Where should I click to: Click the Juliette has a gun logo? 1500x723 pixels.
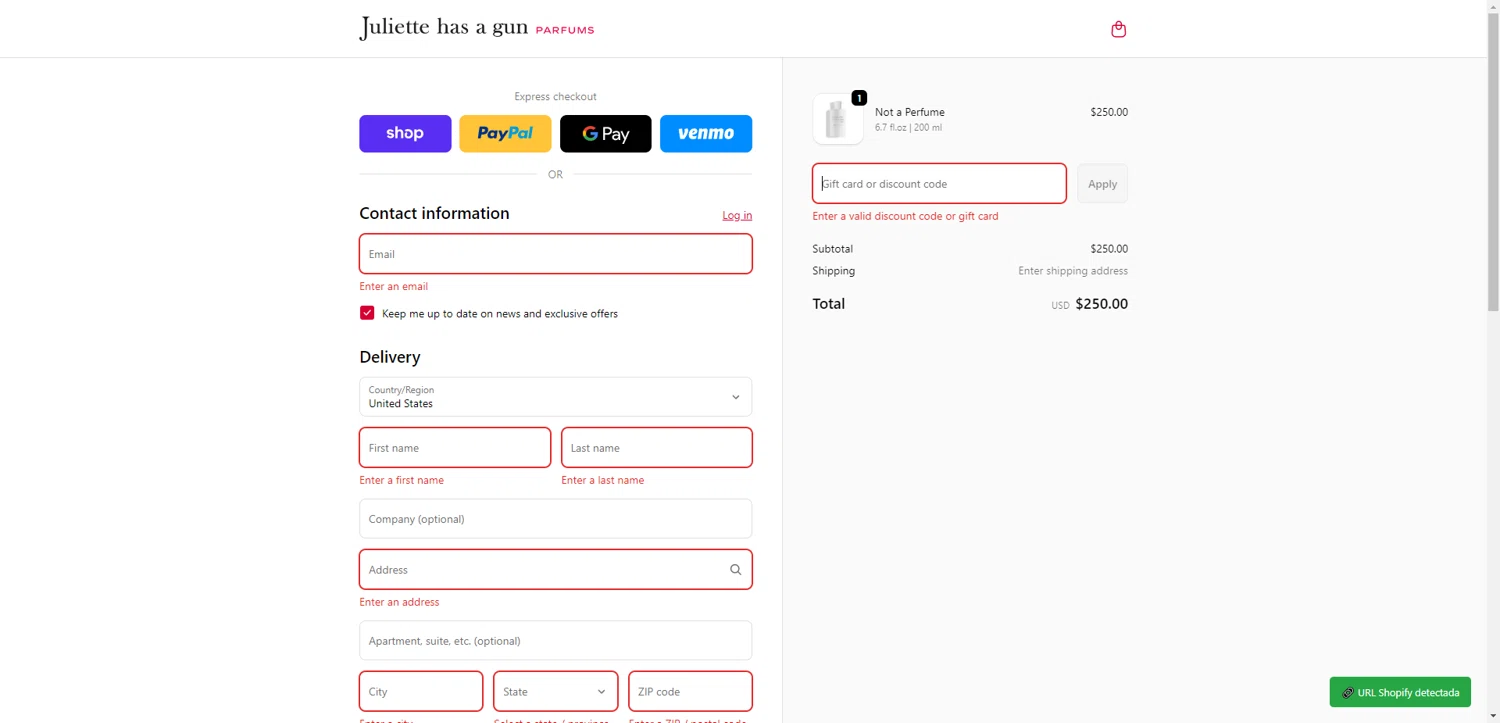[x=477, y=28]
